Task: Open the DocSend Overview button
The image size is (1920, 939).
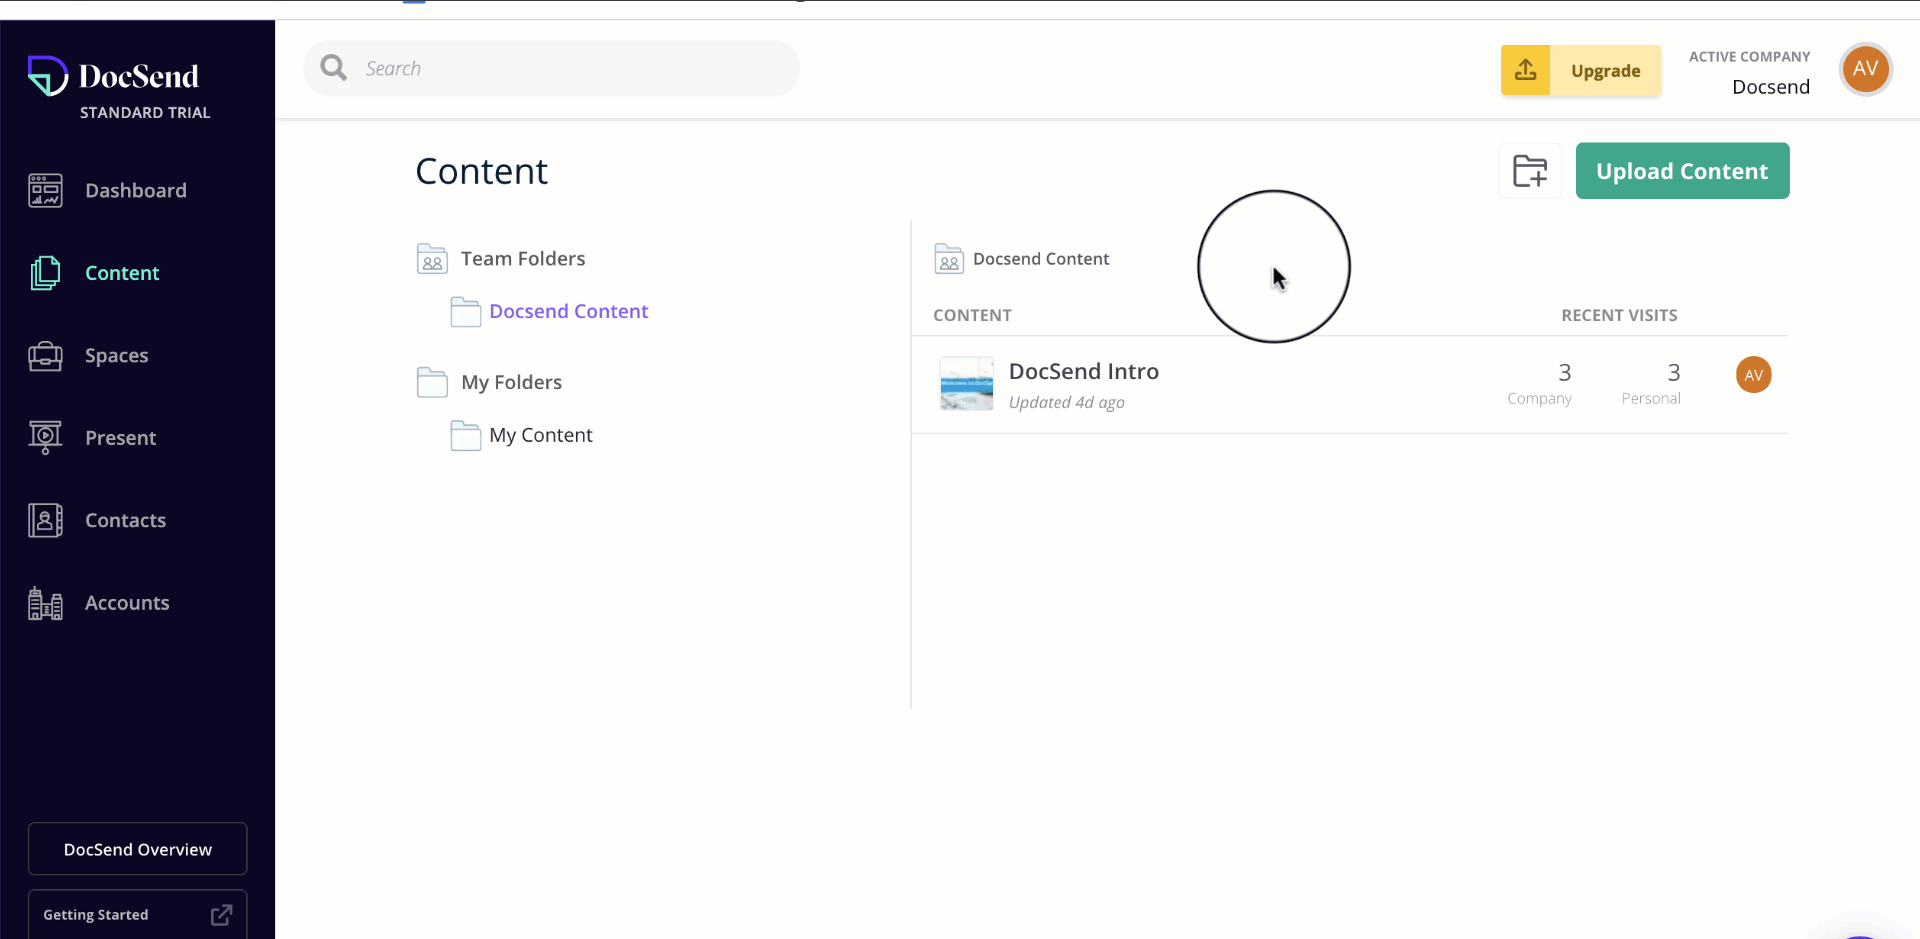Action: [138, 849]
